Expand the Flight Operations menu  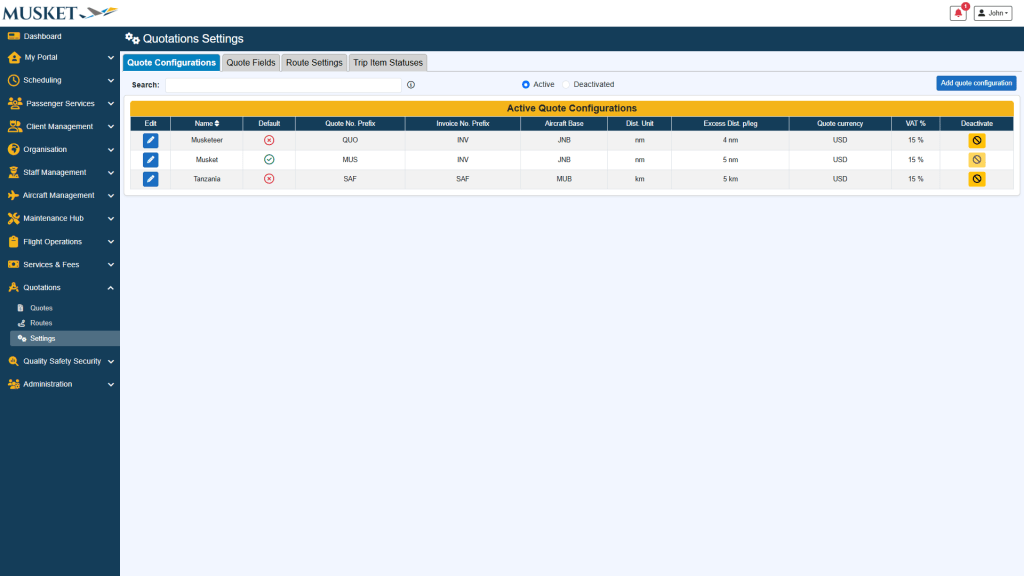pos(60,242)
